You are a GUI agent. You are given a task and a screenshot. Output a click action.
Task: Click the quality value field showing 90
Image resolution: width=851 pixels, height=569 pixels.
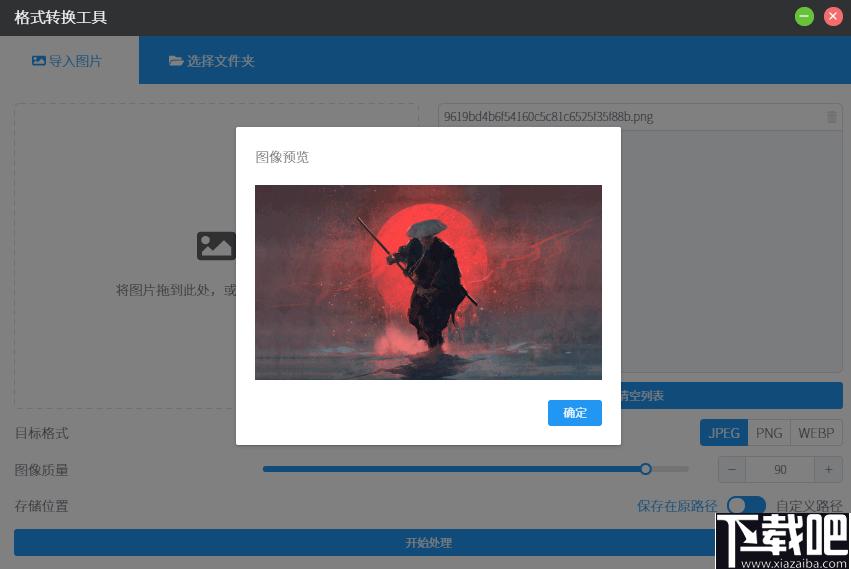click(x=780, y=470)
